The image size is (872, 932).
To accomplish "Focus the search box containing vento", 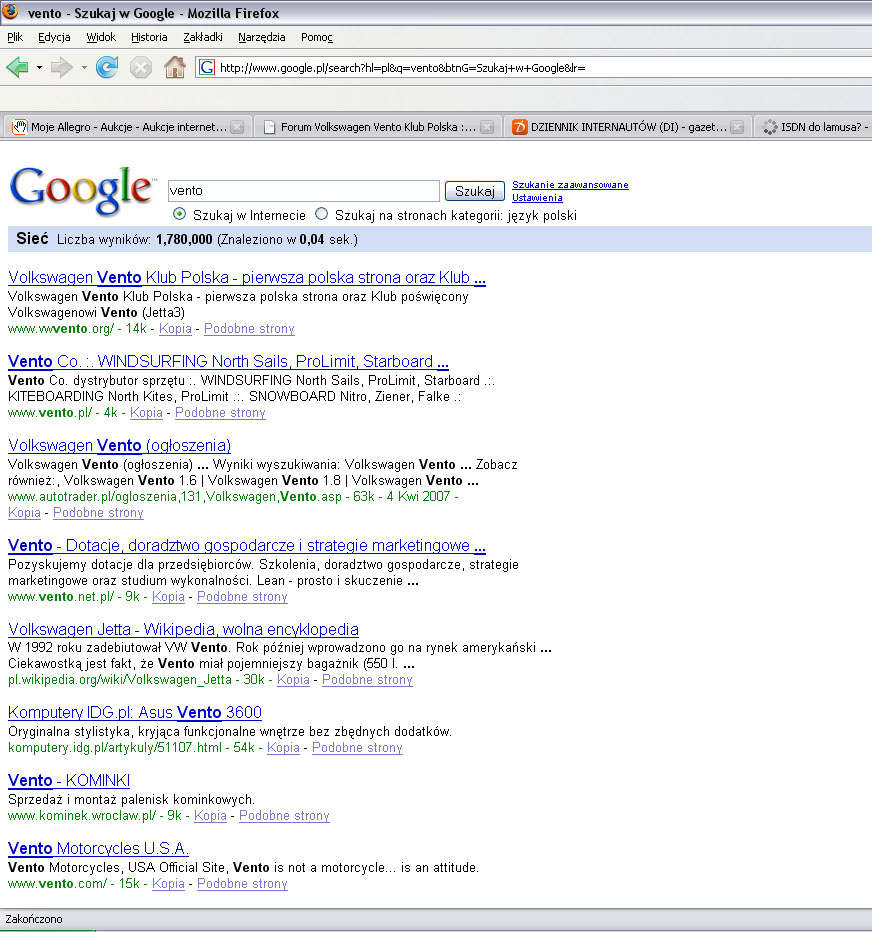I will (303, 191).
